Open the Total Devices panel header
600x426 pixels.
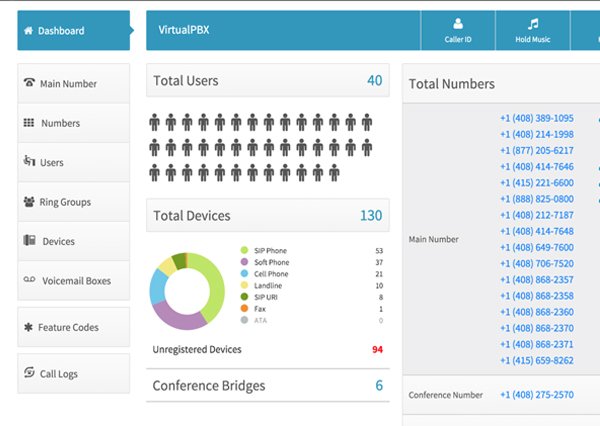click(x=268, y=215)
